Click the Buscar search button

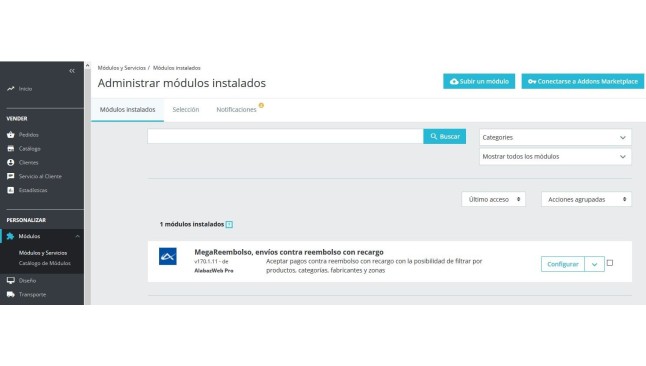tap(445, 136)
